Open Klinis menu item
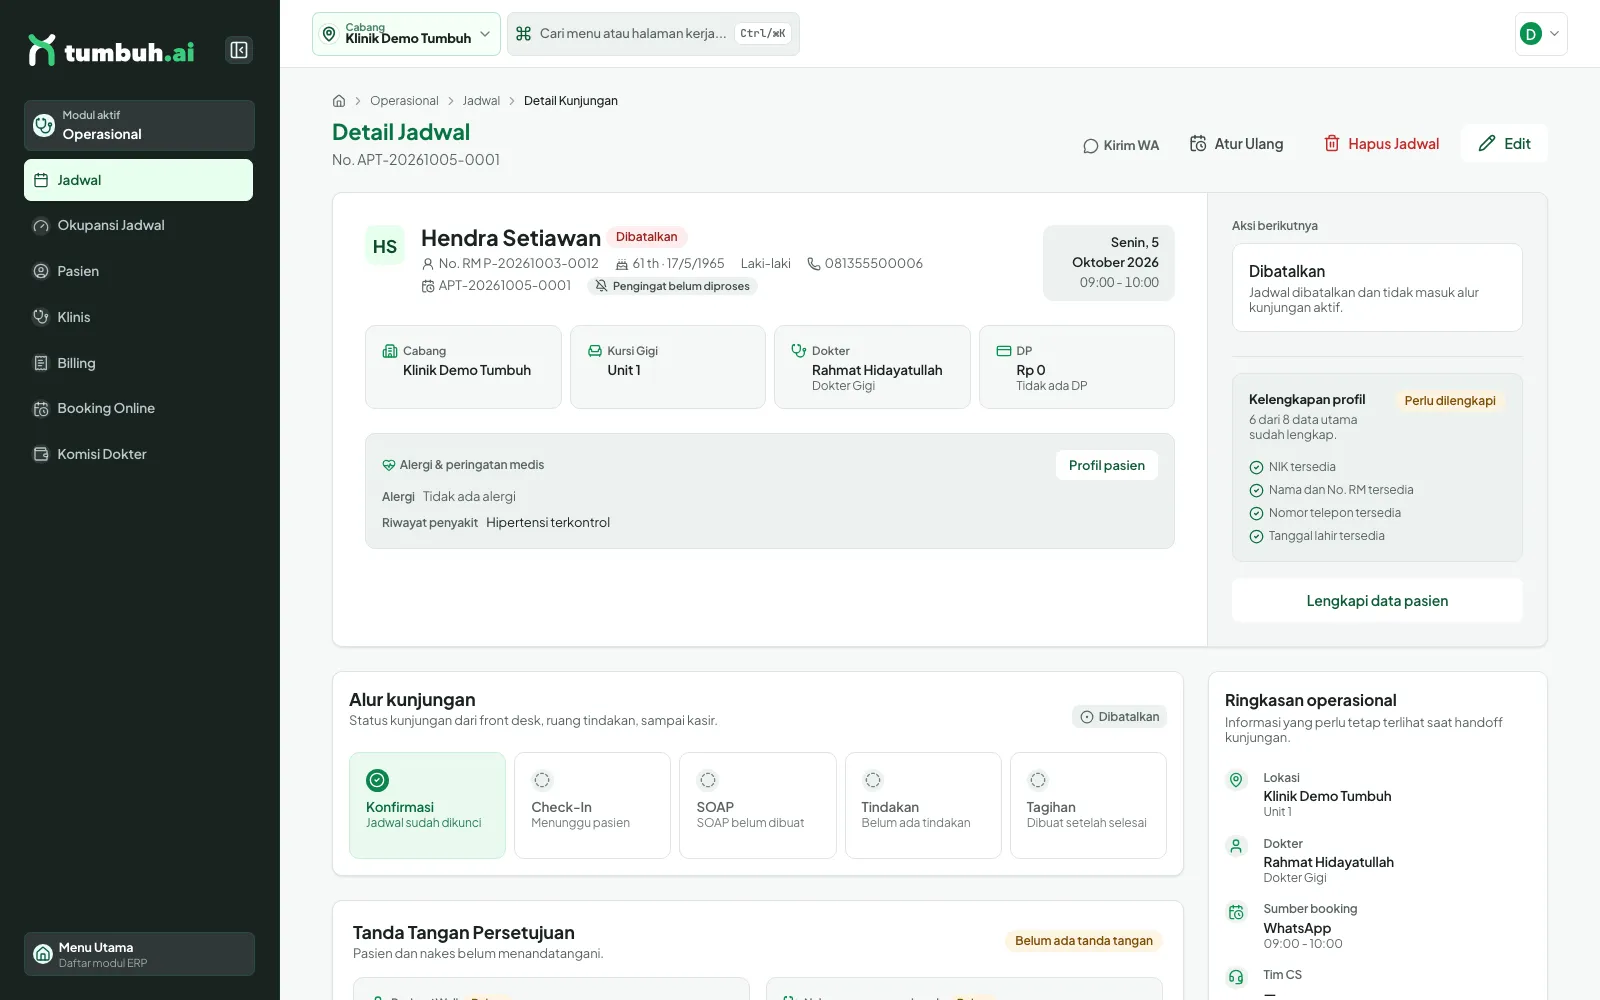The width and height of the screenshot is (1600, 1000). [138, 317]
